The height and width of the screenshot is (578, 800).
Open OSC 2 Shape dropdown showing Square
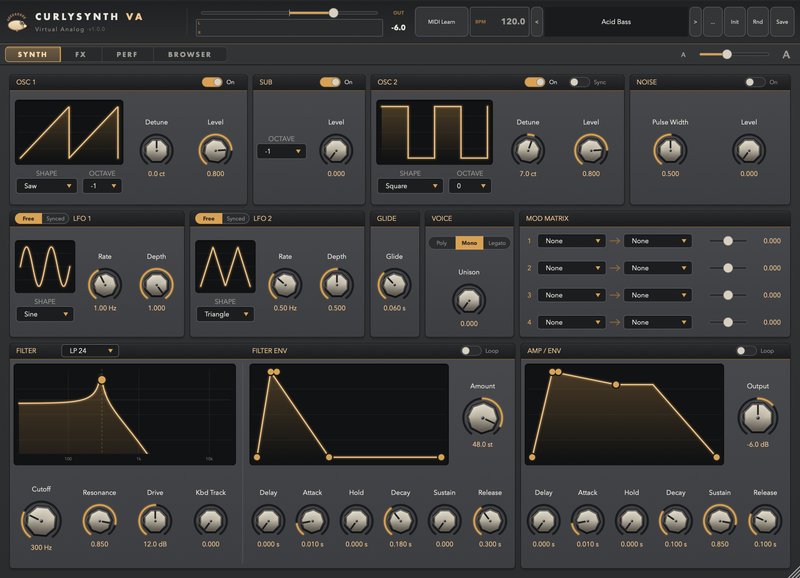coord(410,186)
